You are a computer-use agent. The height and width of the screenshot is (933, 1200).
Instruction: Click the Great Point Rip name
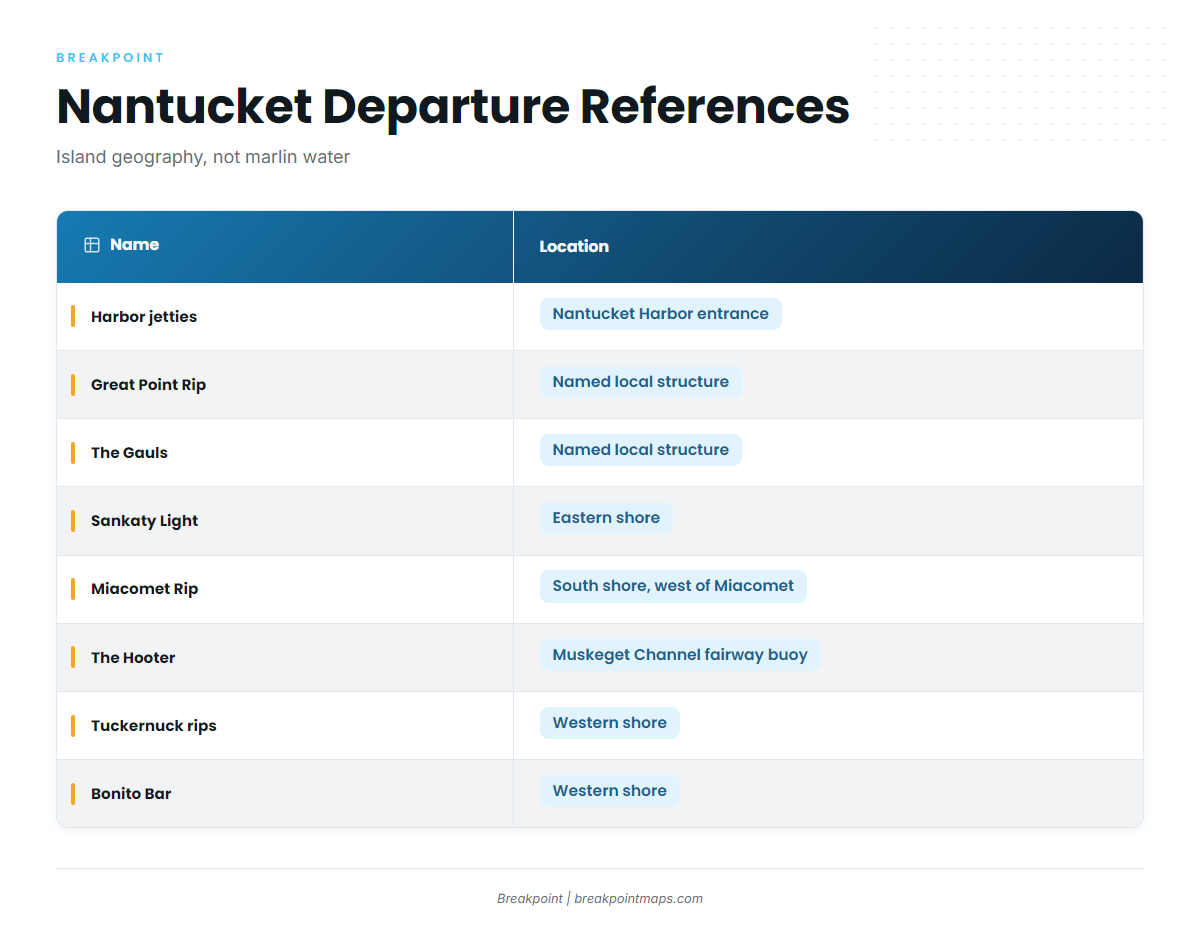[148, 385]
